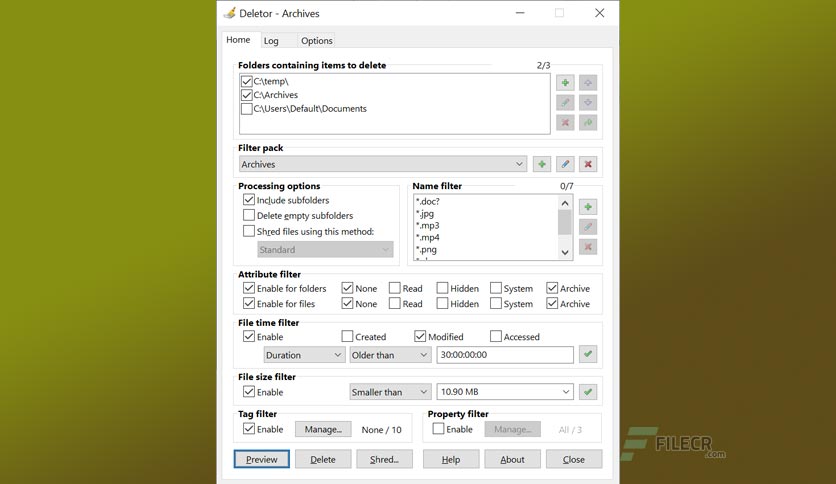The width and height of the screenshot is (836, 484).
Task: Open the Archives filter pack dropdown
Action: pyautogui.click(x=383, y=164)
